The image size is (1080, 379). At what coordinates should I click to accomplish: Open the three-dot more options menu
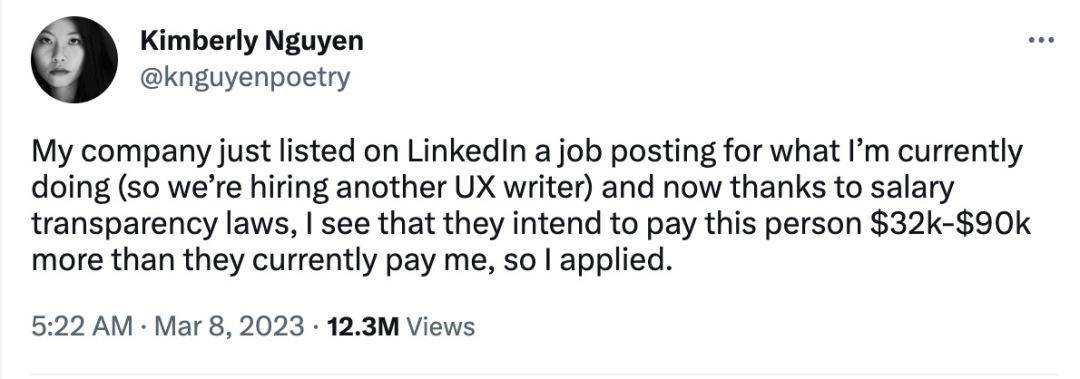click(1040, 42)
